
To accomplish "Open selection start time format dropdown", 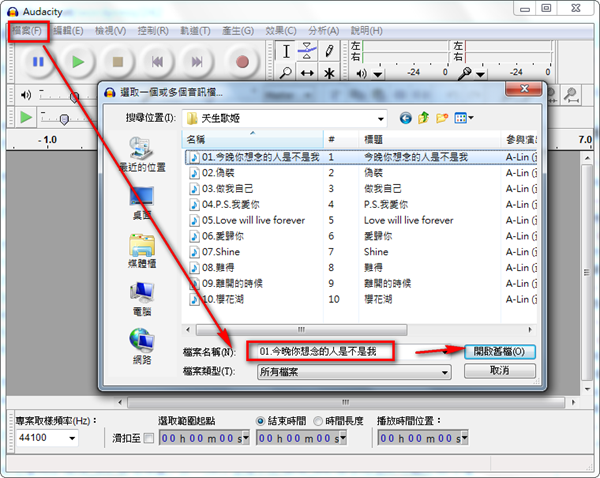I will (246, 437).
